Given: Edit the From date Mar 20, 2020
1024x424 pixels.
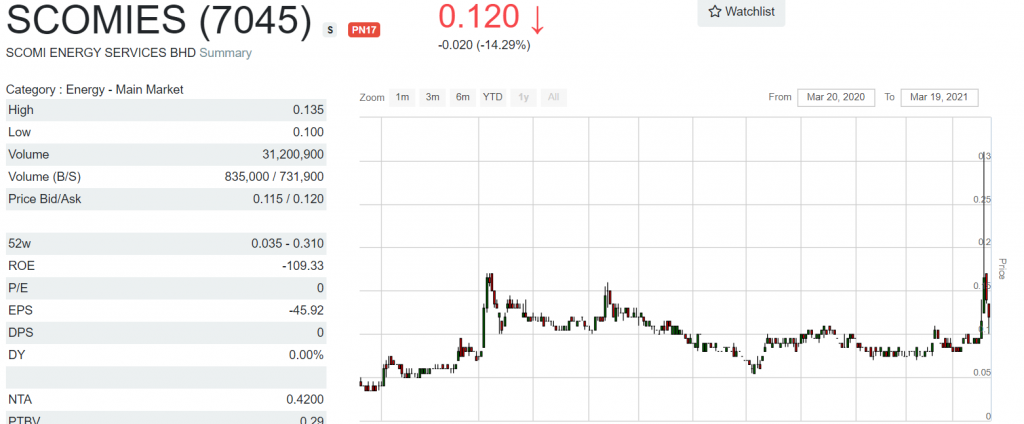Looking at the screenshot, I should (836, 97).
